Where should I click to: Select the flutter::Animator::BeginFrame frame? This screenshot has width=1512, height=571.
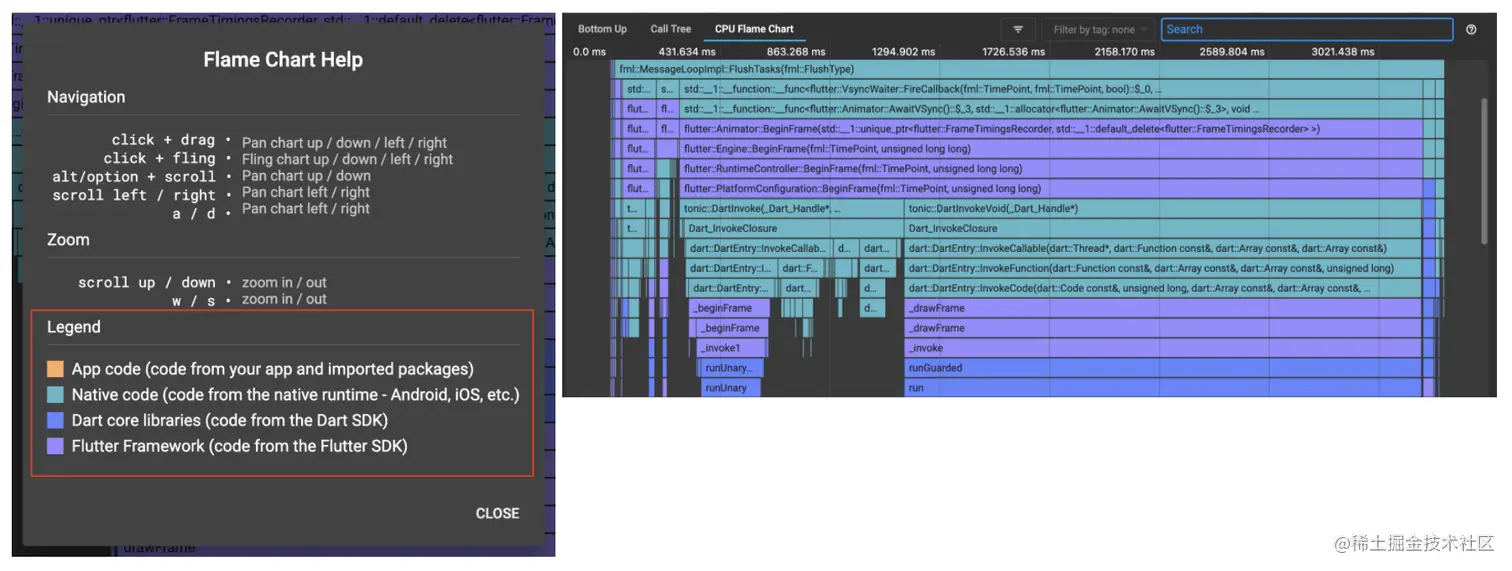pyautogui.click(x=1050, y=129)
